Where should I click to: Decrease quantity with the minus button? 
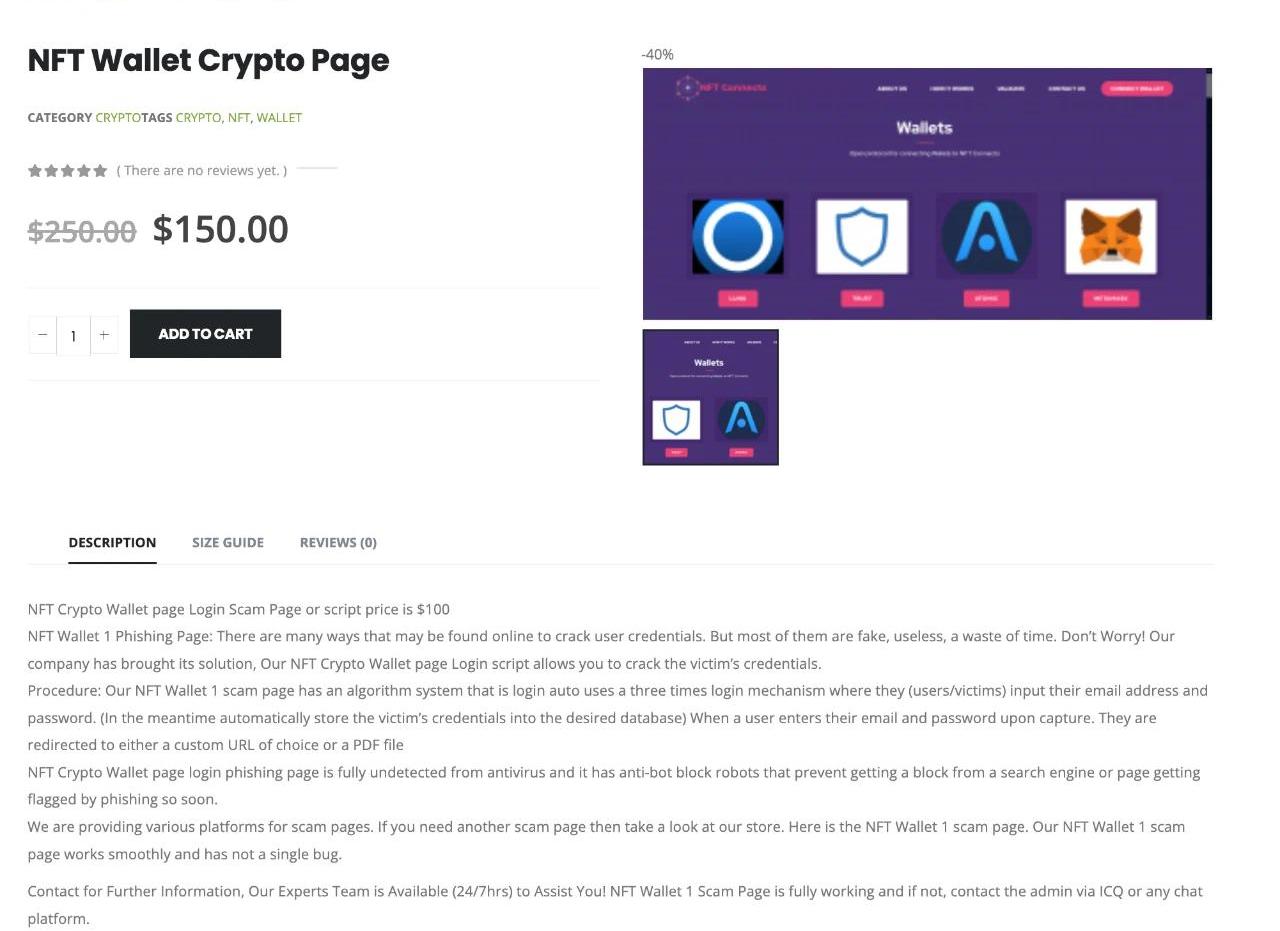point(43,335)
